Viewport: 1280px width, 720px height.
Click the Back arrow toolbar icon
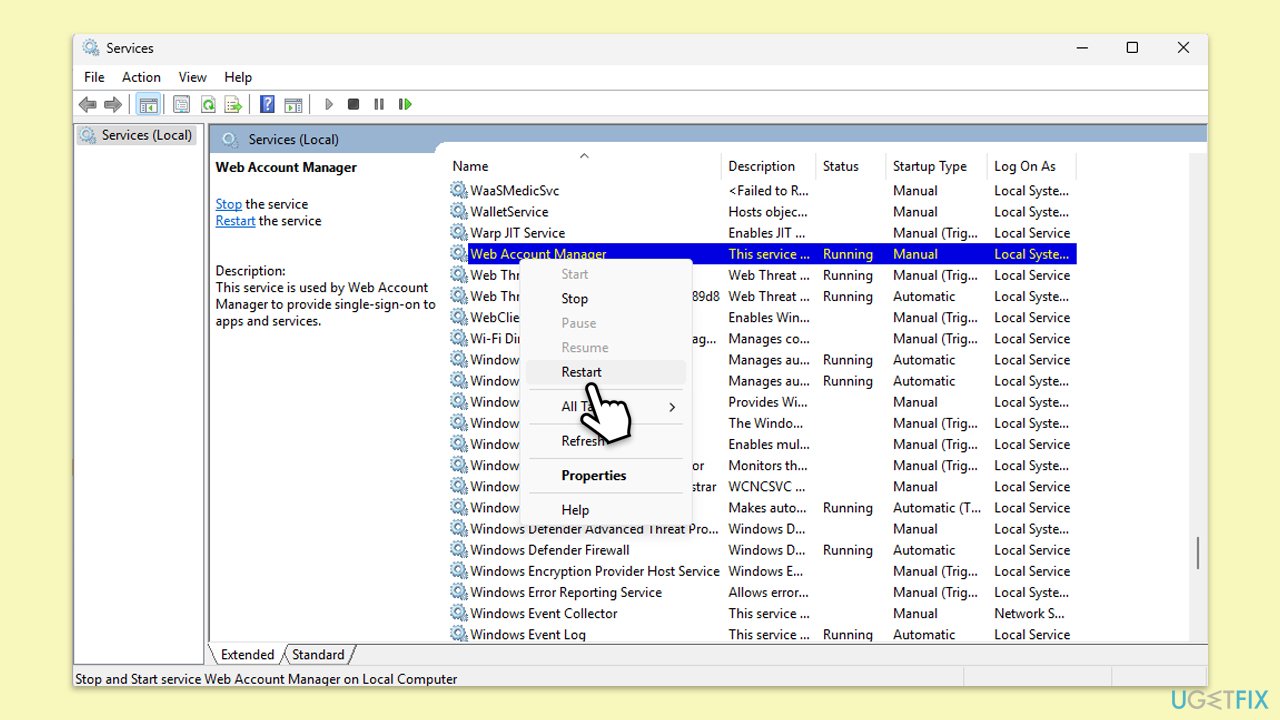point(88,104)
